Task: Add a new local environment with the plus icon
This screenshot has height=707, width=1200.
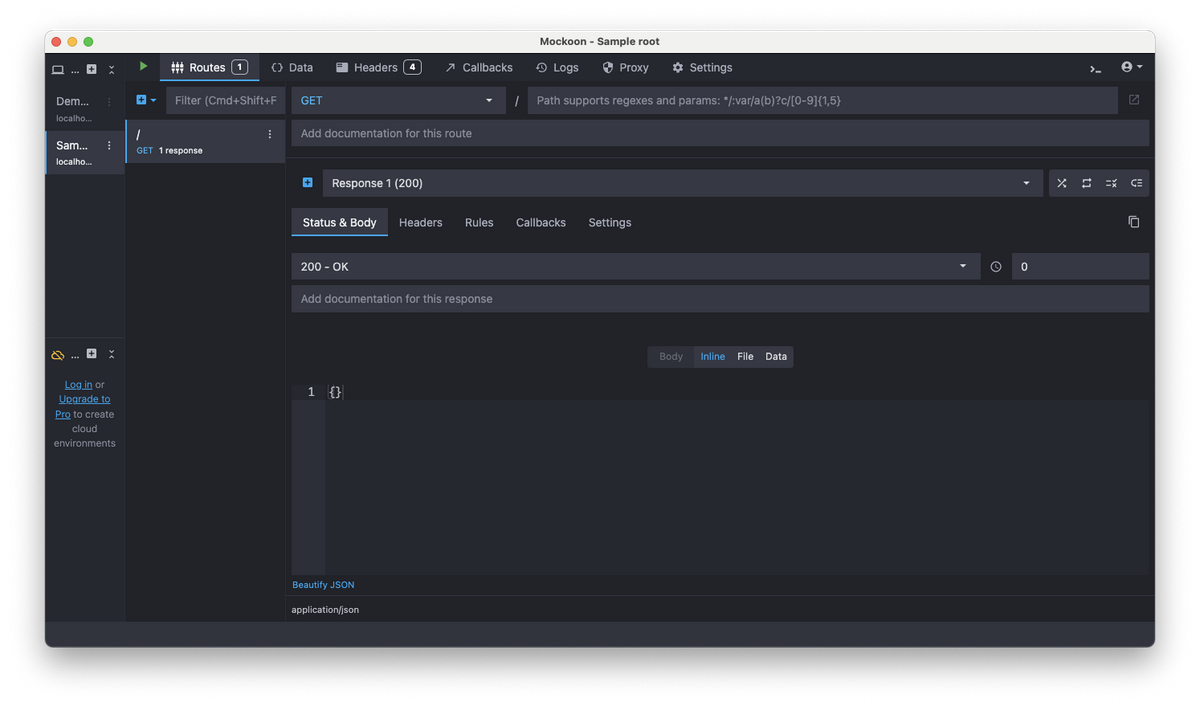Action: (91, 69)
